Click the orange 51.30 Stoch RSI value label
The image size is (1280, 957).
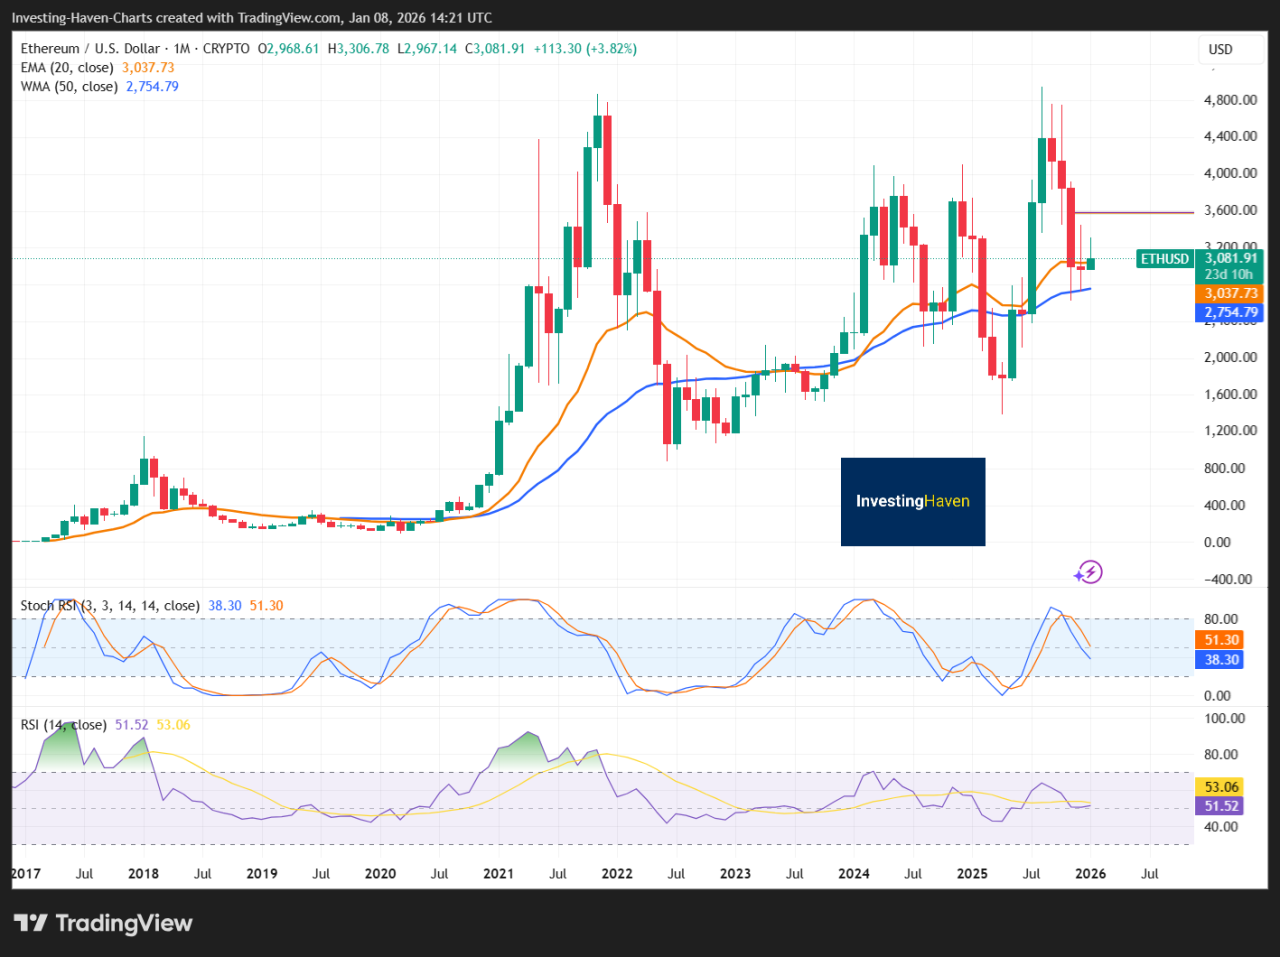1220,640
